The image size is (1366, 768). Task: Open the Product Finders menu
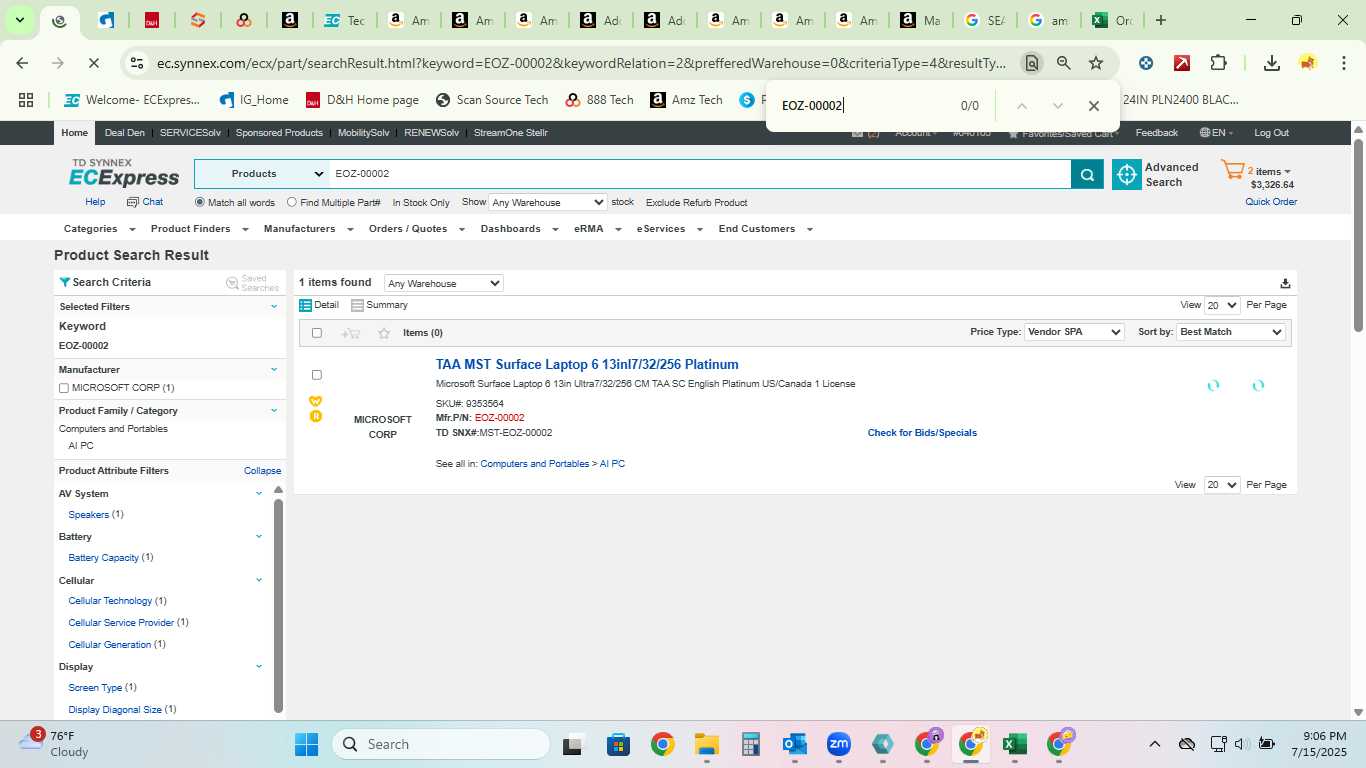[199, 229]
